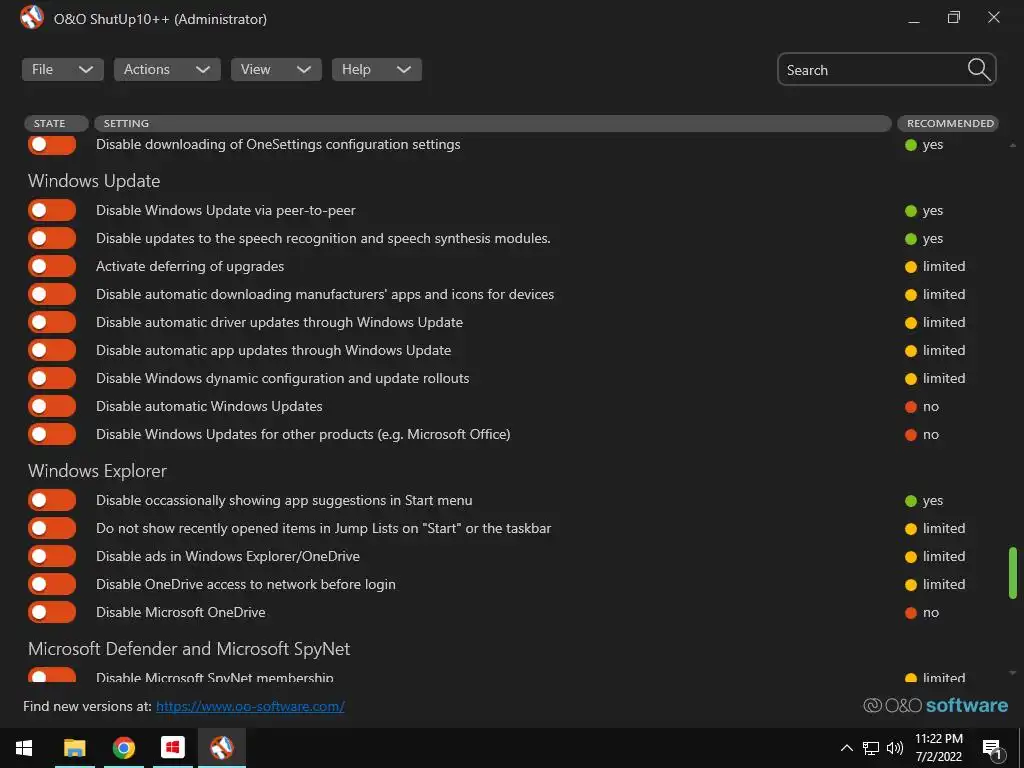Open the network tray icon
Viewport: 1024px width, 768px height.
coord(871,748)
